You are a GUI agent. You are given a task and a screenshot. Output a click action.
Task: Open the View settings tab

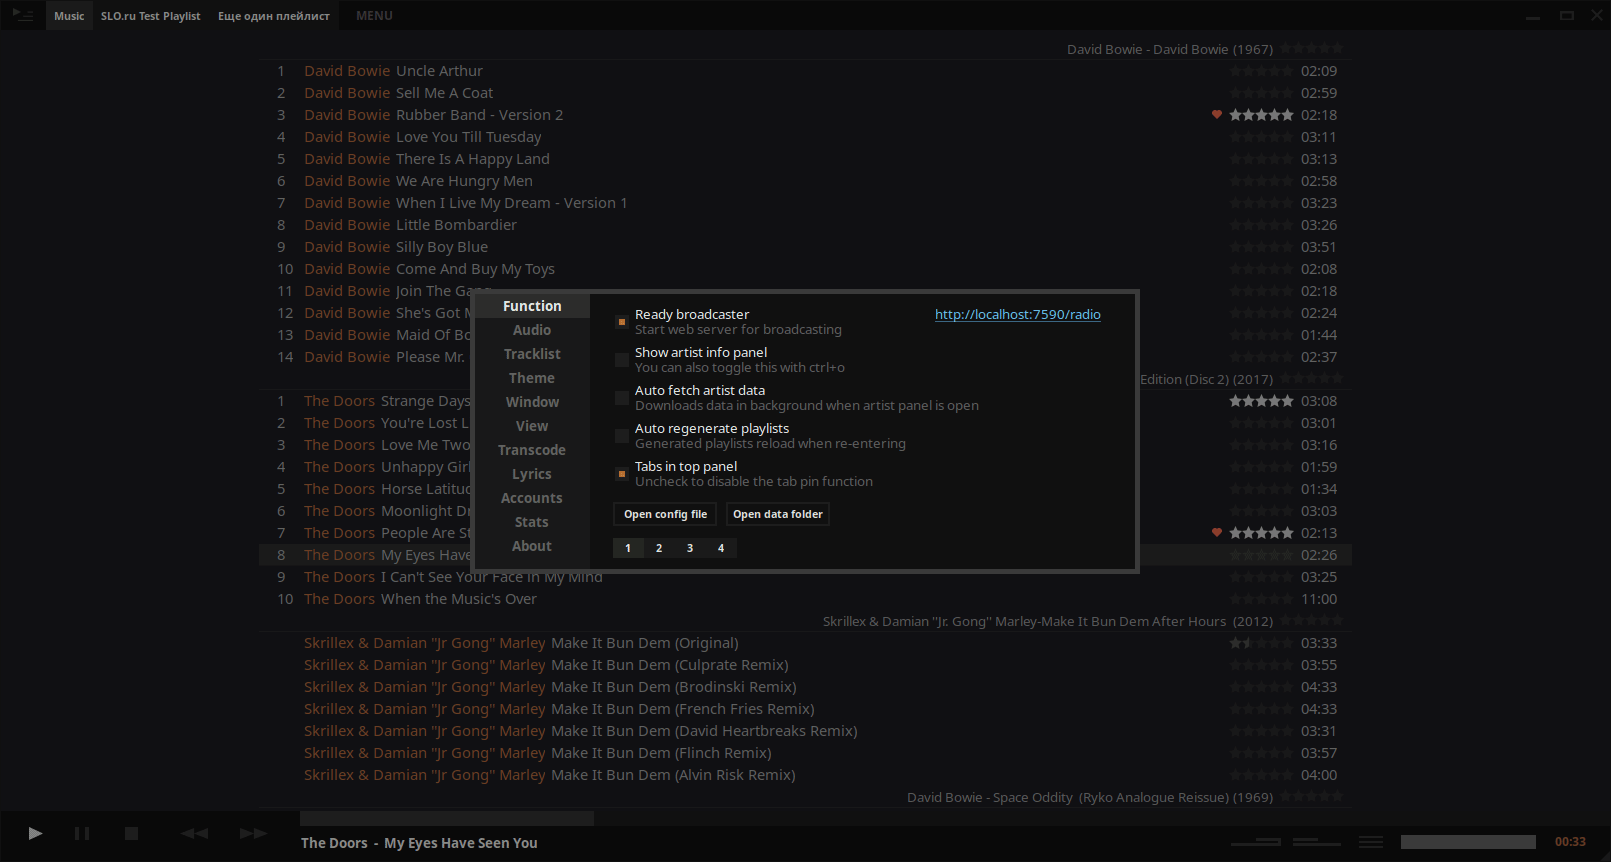532,426
